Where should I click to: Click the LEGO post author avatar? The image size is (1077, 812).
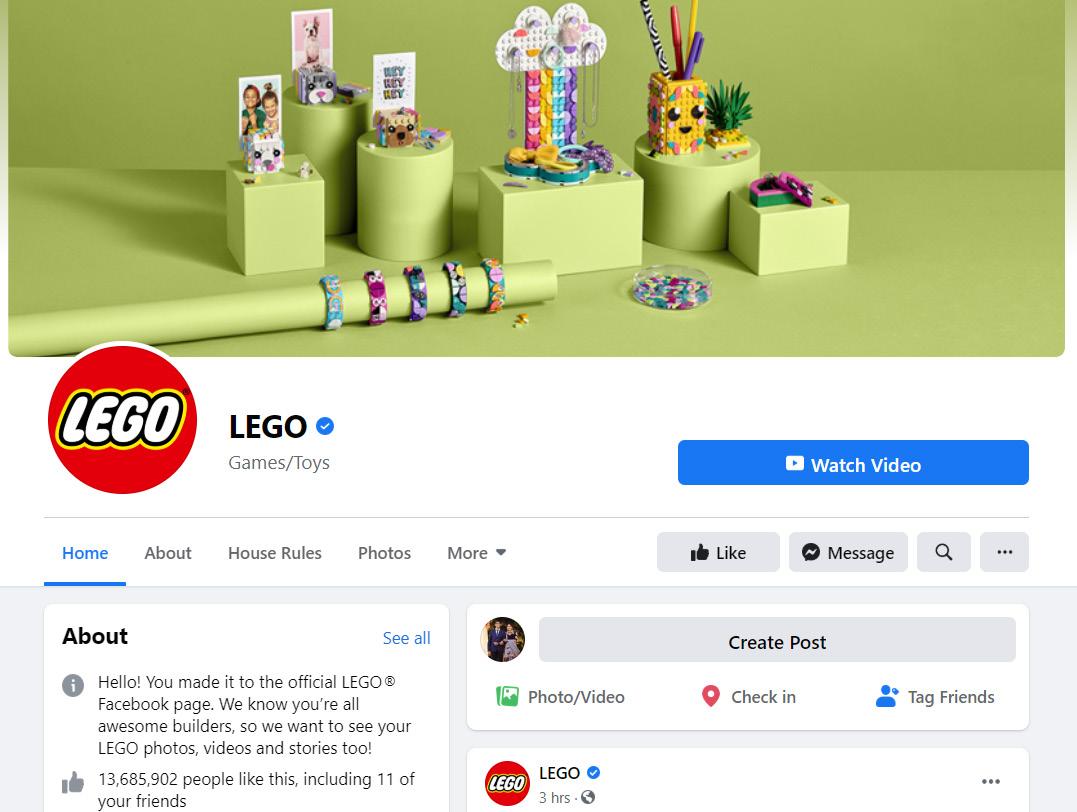[508, 783]
